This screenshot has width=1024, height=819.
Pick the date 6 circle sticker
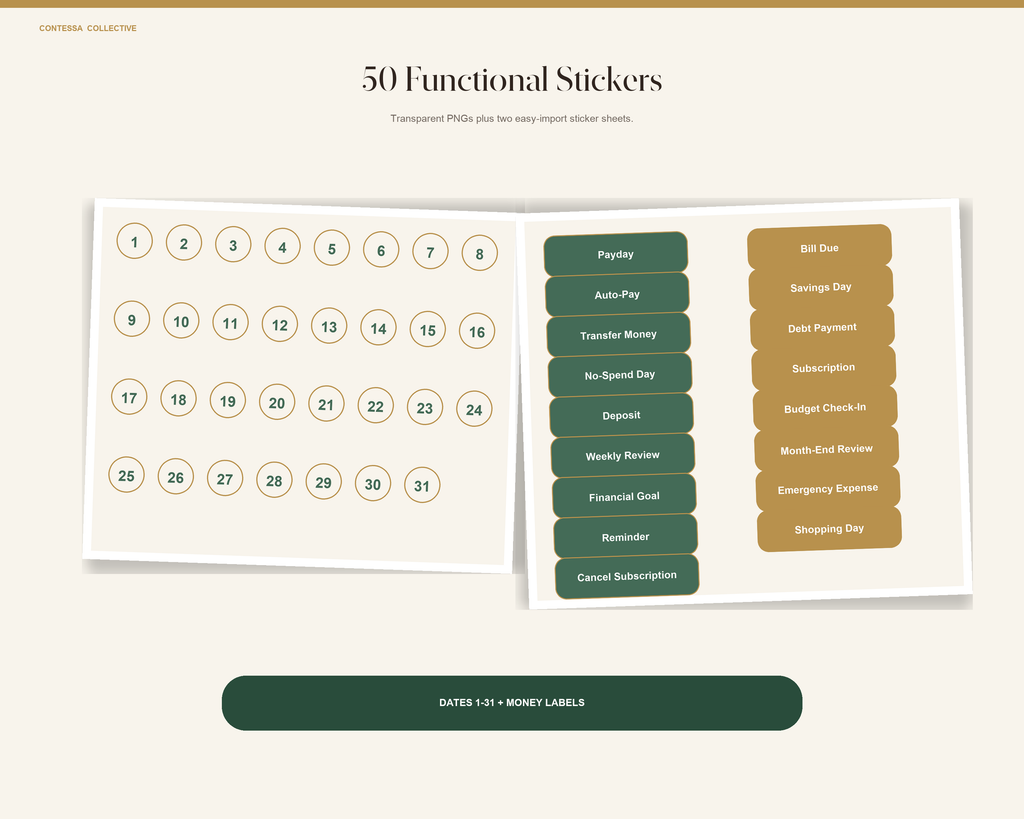click(381, 250)
